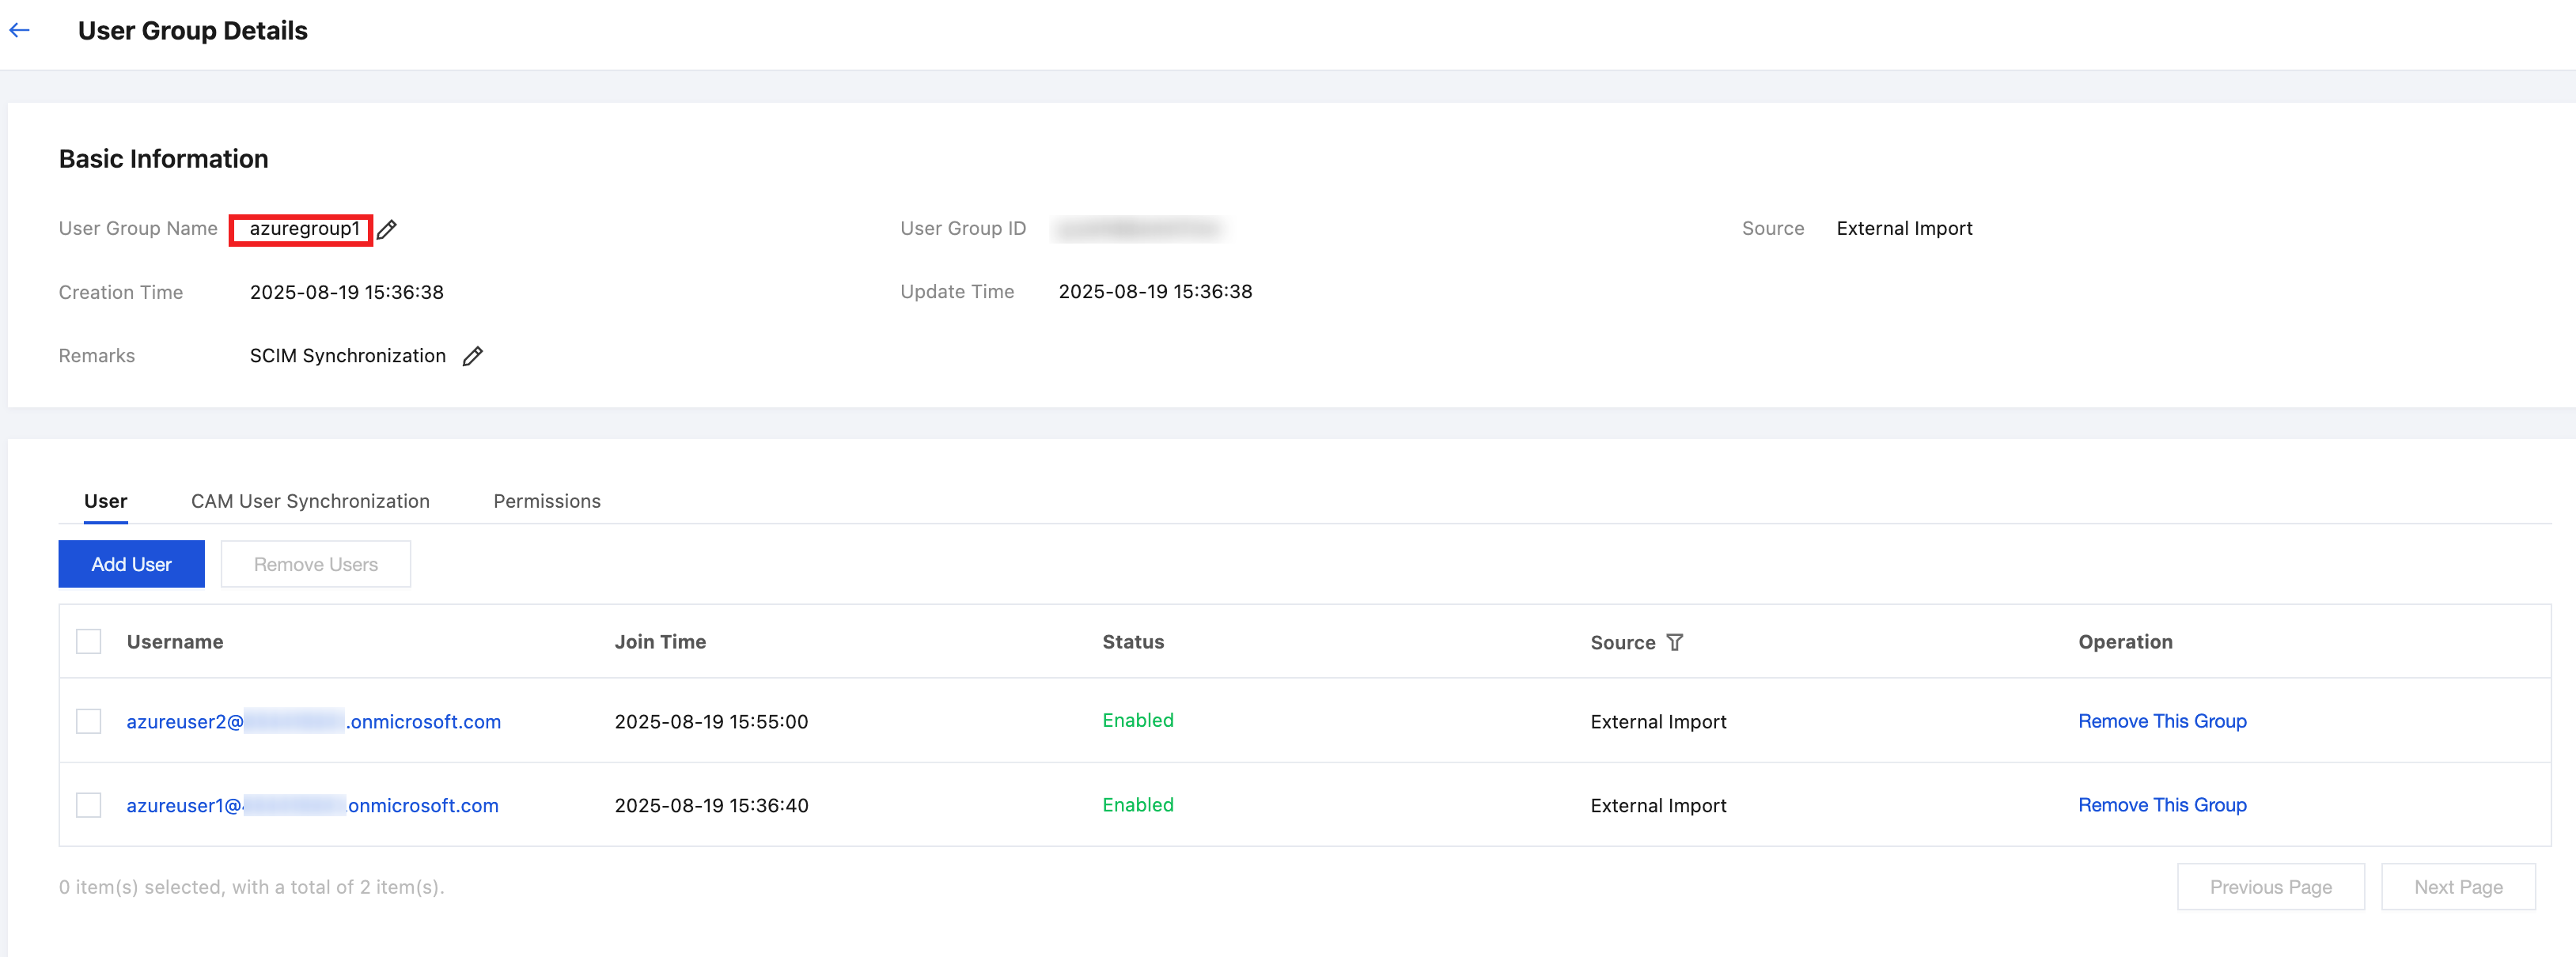Check the azureuser1 row checkbox

(x=89, y=805)
